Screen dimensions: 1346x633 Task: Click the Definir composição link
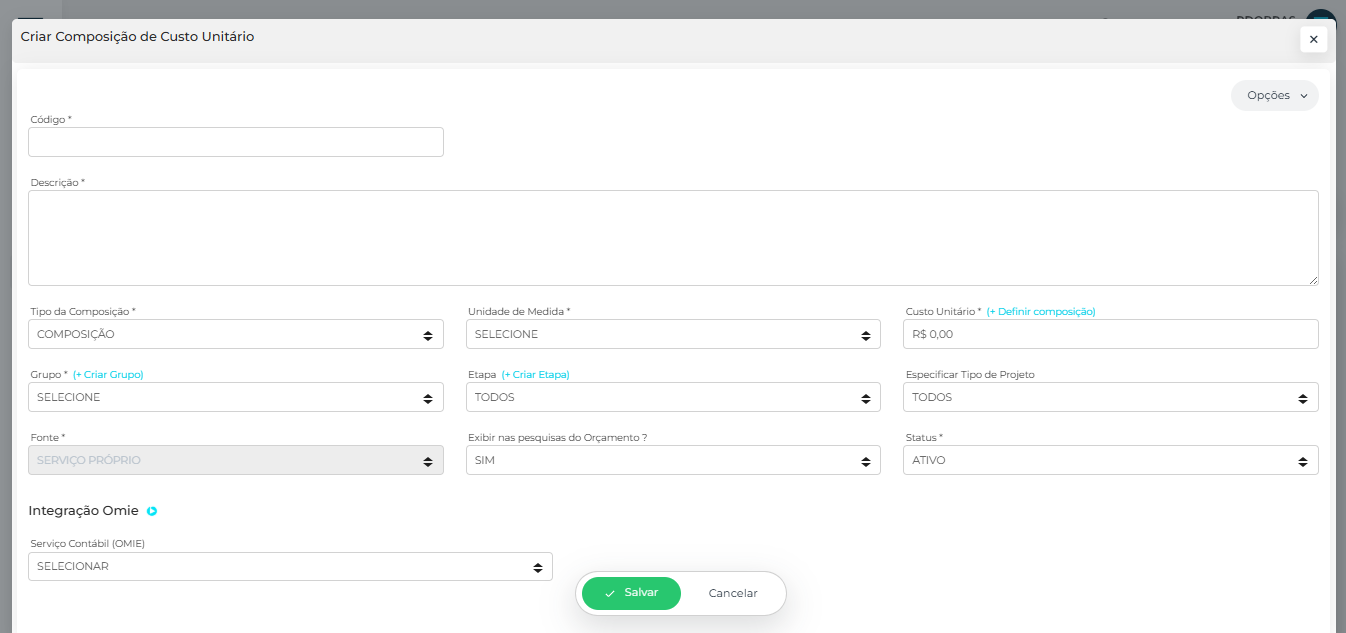click(1041, 312)
